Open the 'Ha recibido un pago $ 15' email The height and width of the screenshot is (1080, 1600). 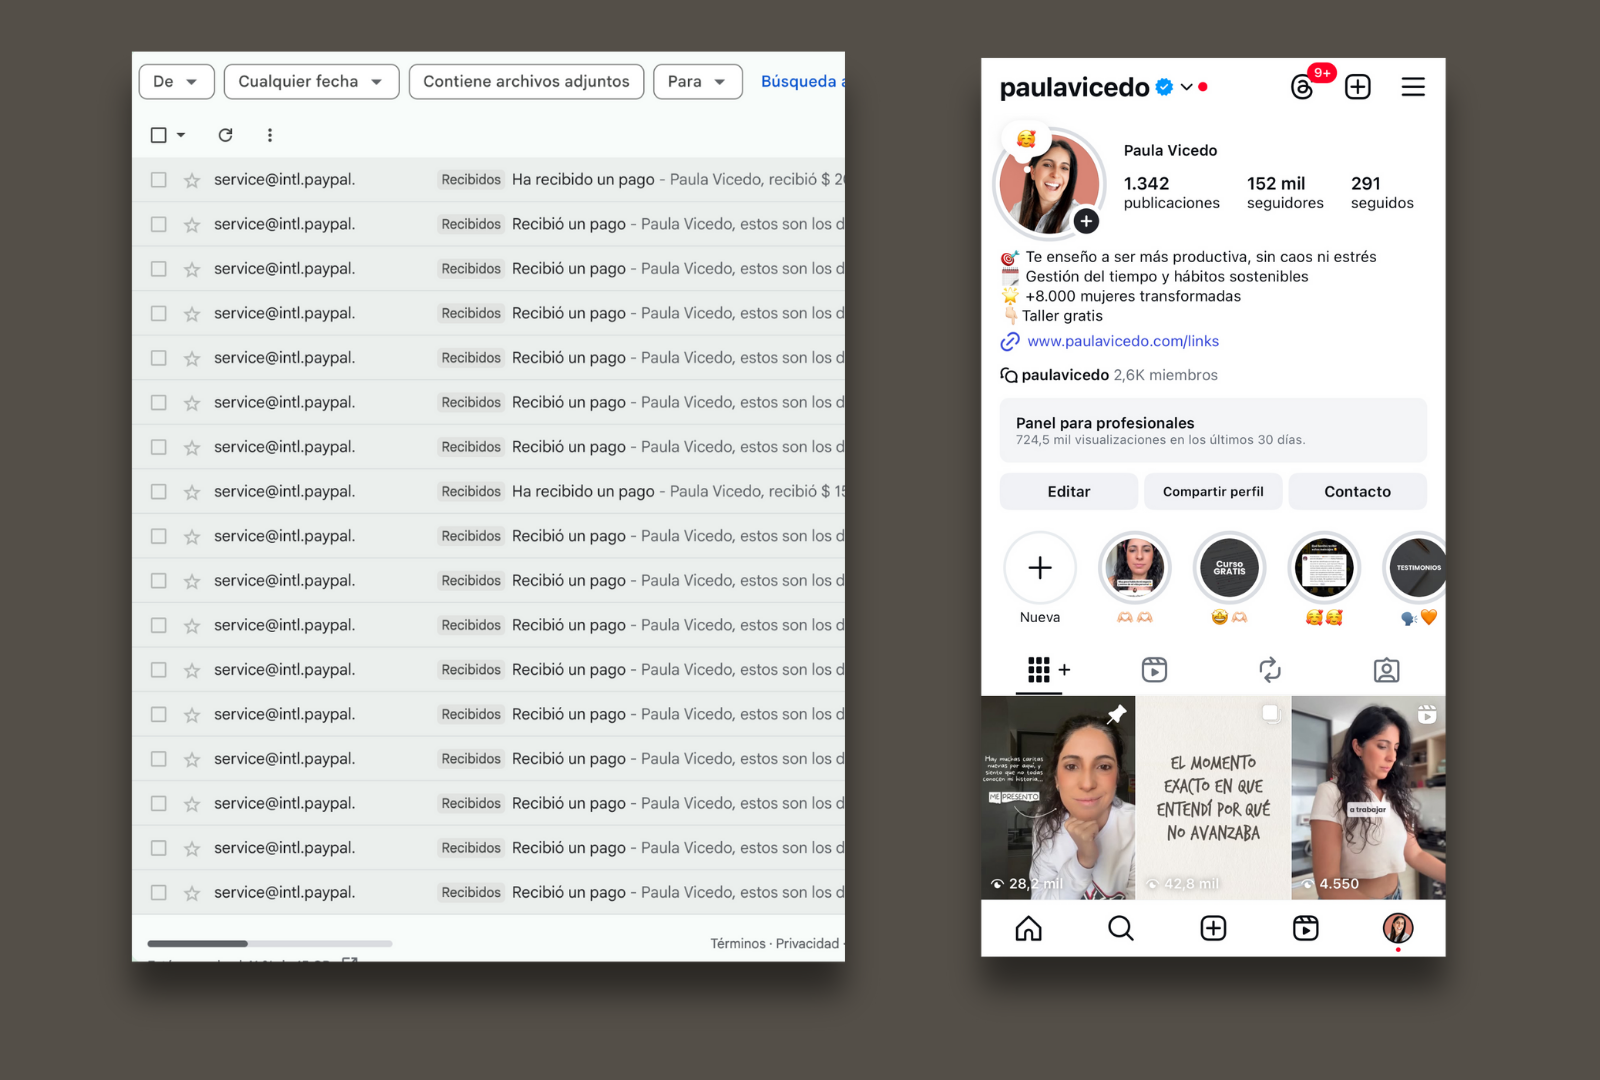(489, 492)
